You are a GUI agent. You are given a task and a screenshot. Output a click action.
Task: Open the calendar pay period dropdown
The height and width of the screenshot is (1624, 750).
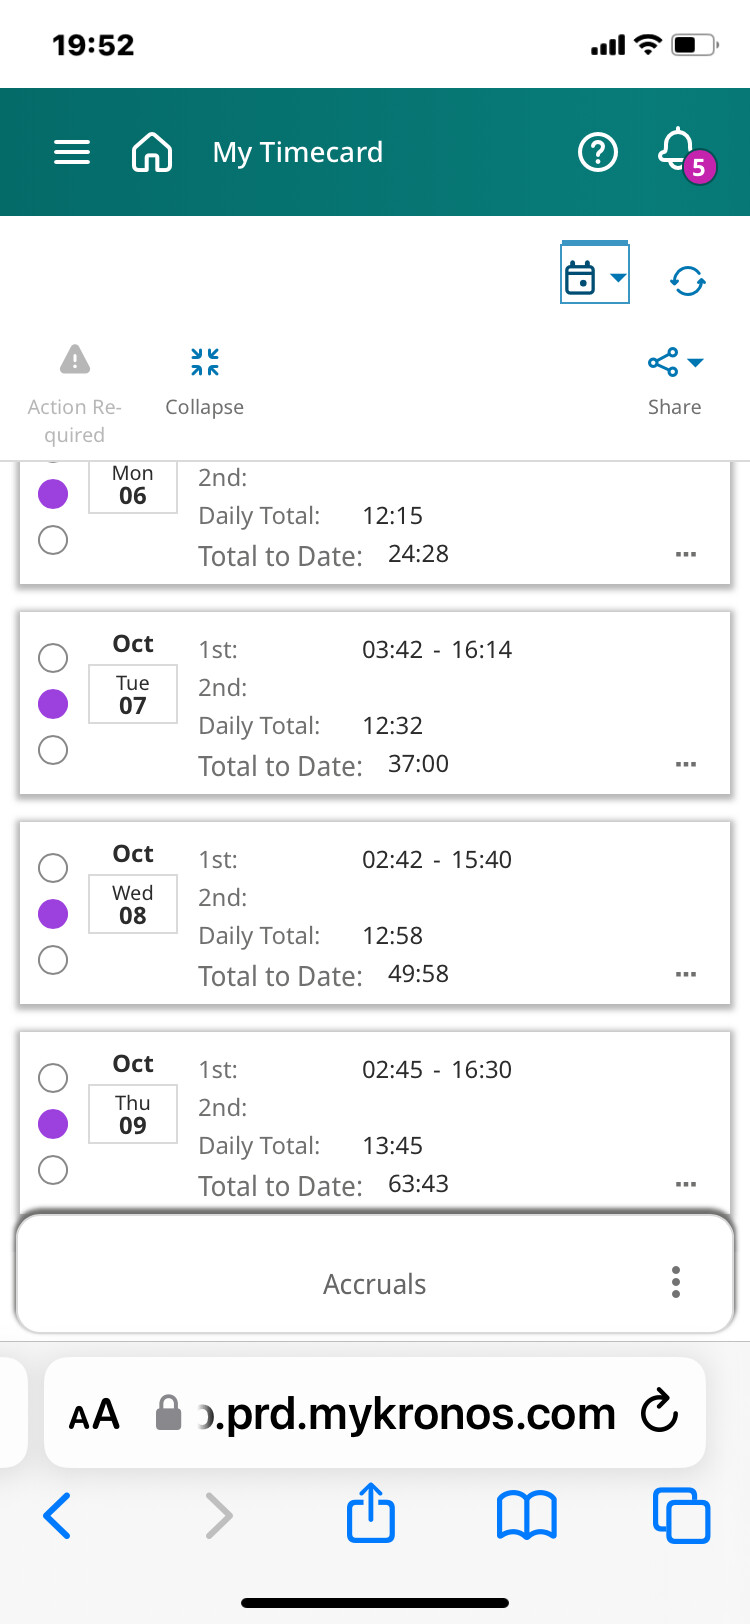click(595, 274)
